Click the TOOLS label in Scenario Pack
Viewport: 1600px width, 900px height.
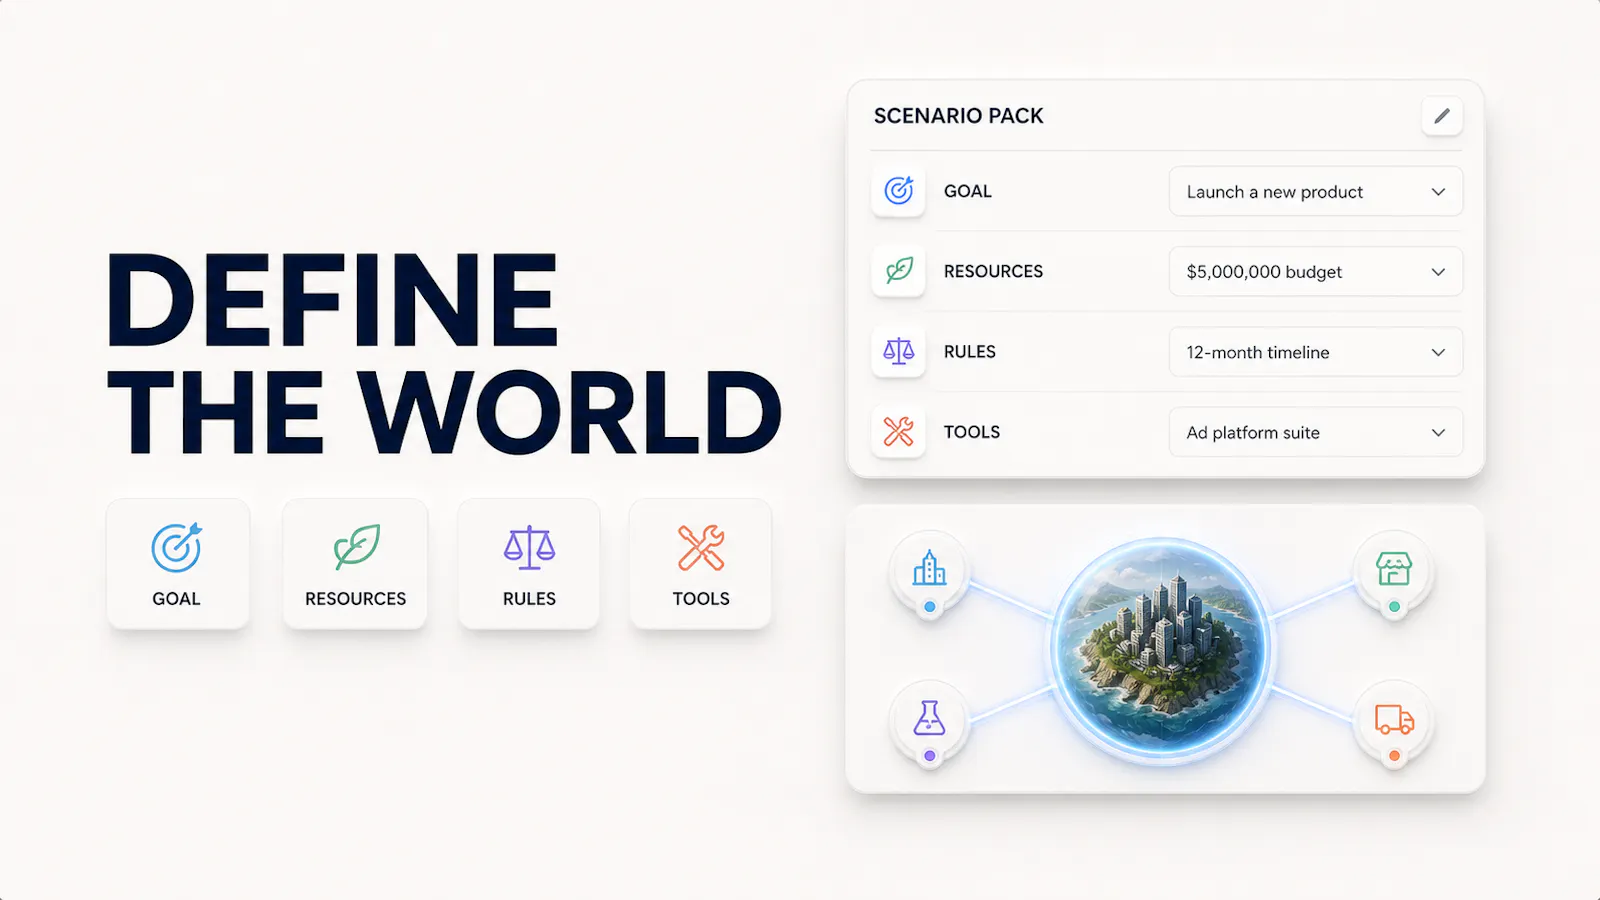971,432
